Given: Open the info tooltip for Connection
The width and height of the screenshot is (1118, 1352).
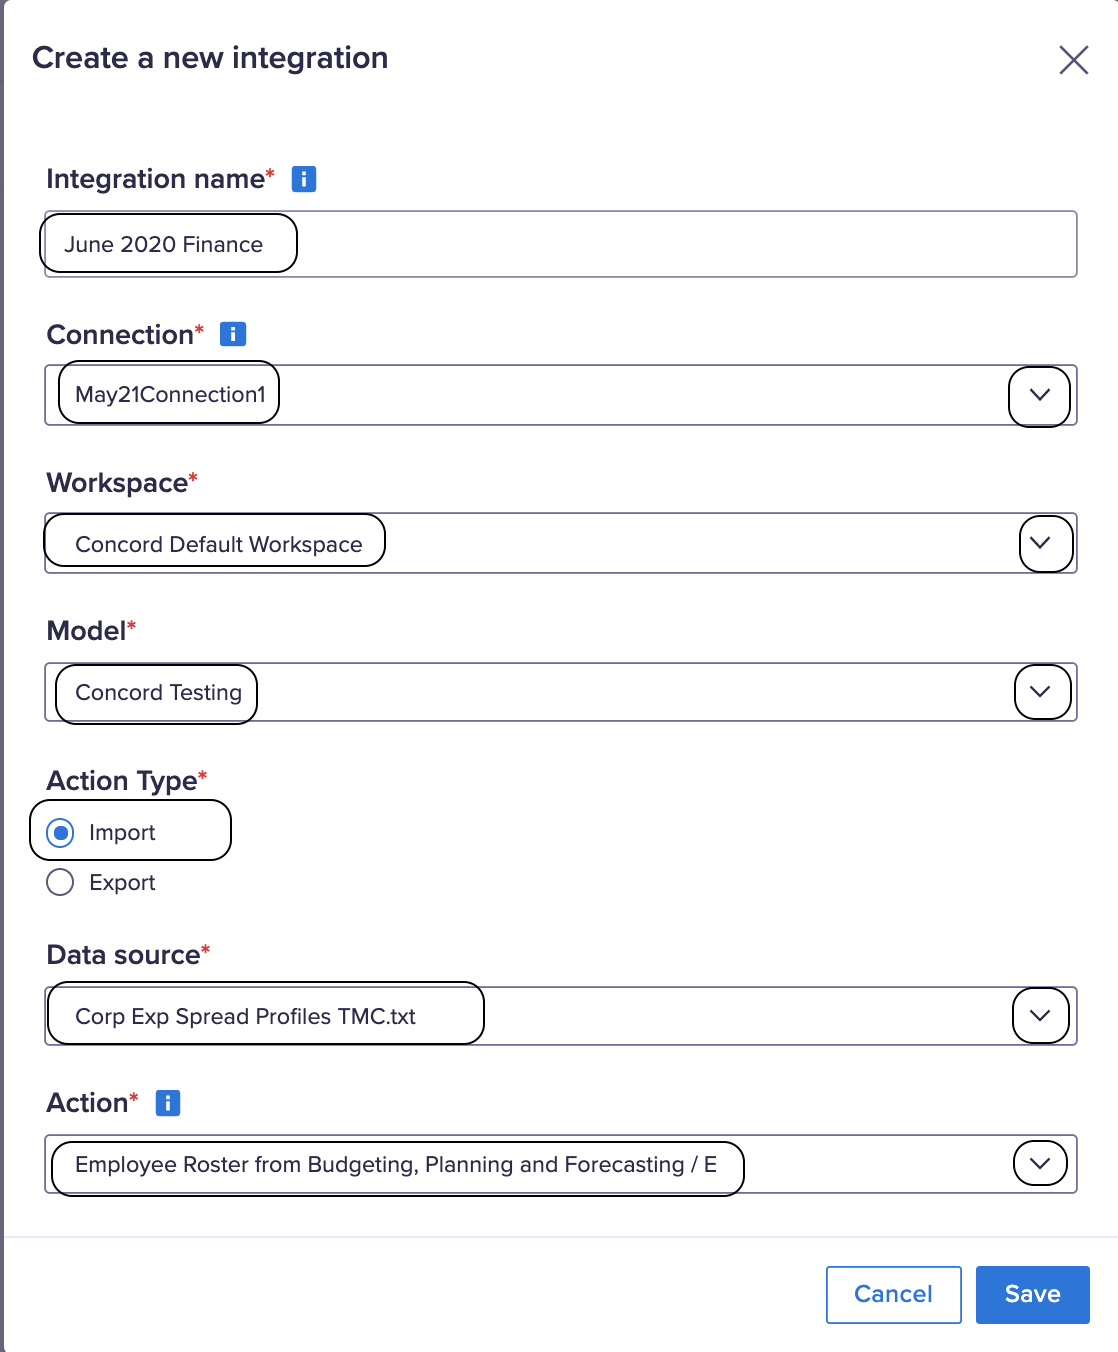Looking at the screenshot, I should click(x=232, y=333).
